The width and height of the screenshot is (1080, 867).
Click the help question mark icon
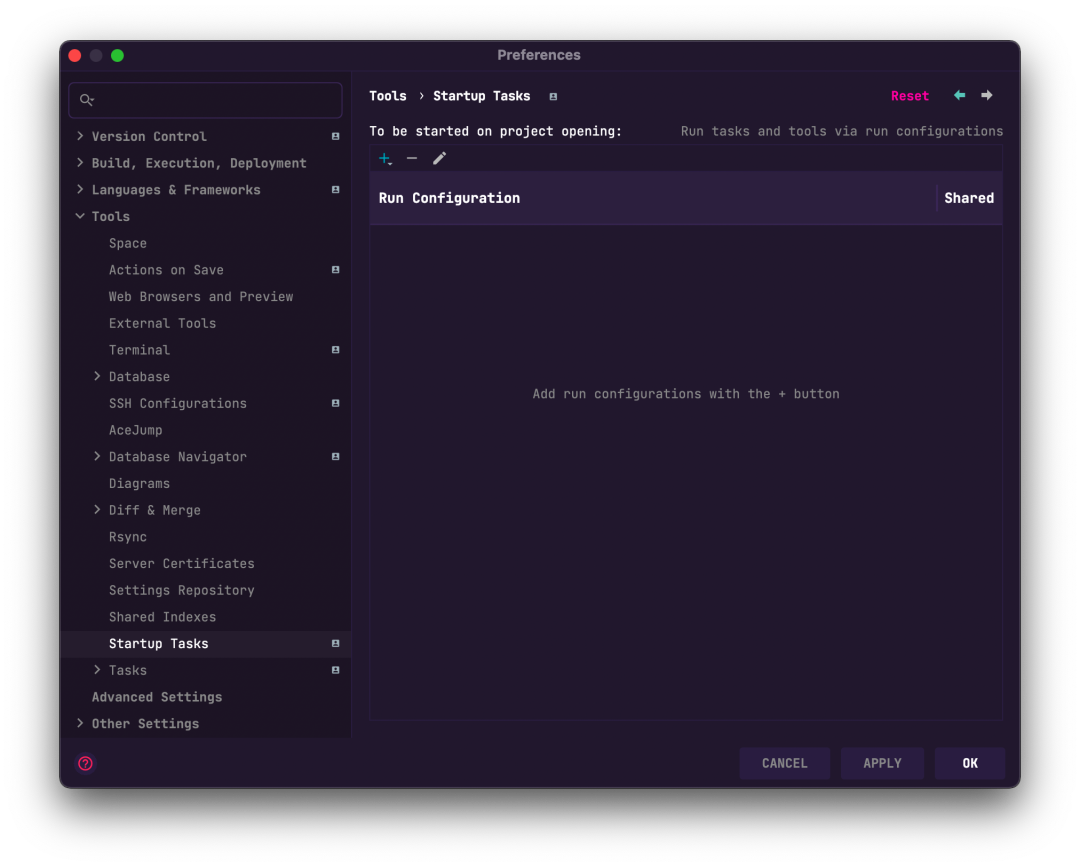click(x=85, y=763)
